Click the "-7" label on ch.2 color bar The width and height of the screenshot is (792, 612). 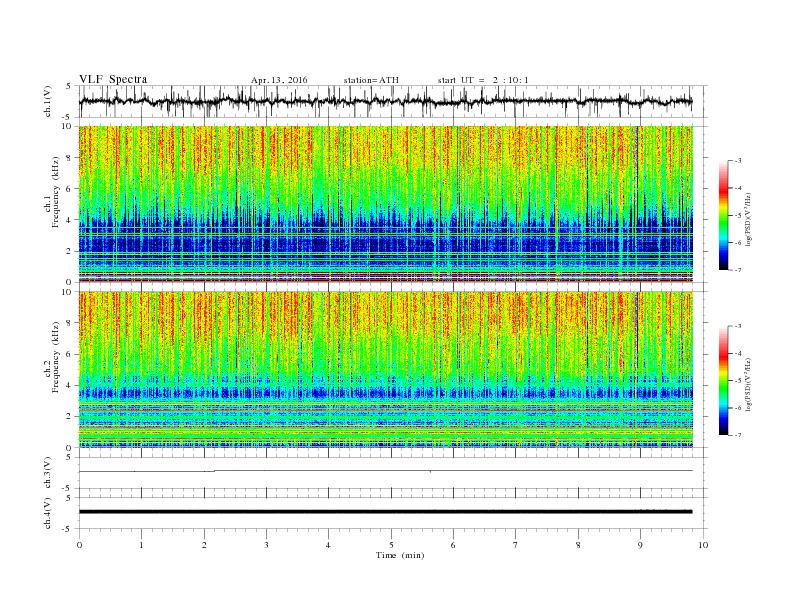coord(737,435)
